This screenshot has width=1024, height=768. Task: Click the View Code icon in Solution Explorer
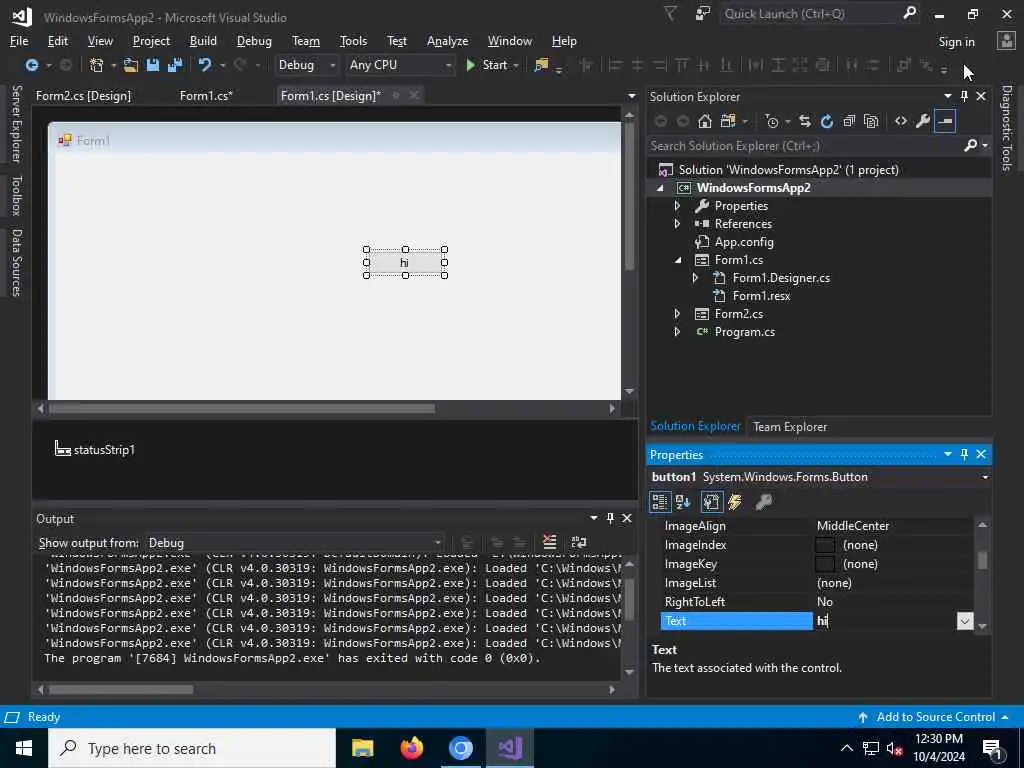click(901, 121)
